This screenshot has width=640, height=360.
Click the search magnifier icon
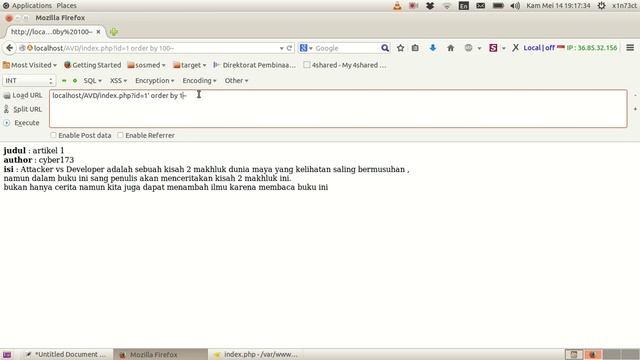(385, 48)
